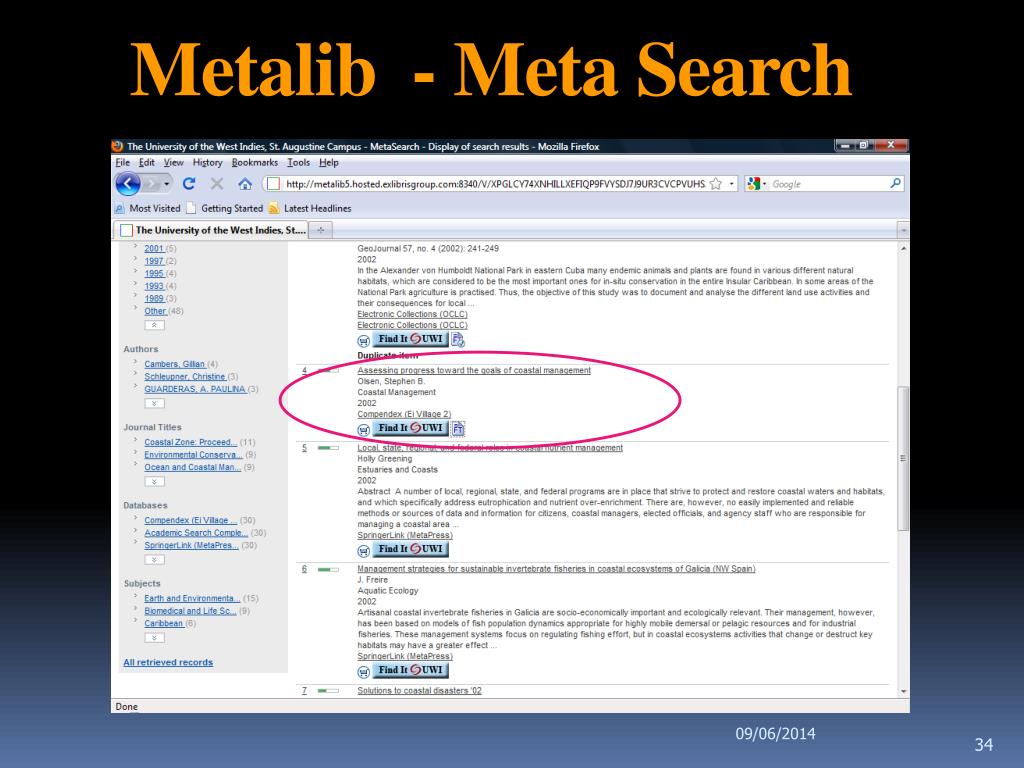Bookmark this page with the star icon
Image resolution: width=1024 pixels, height=768 pixels.
click(716, 184)
